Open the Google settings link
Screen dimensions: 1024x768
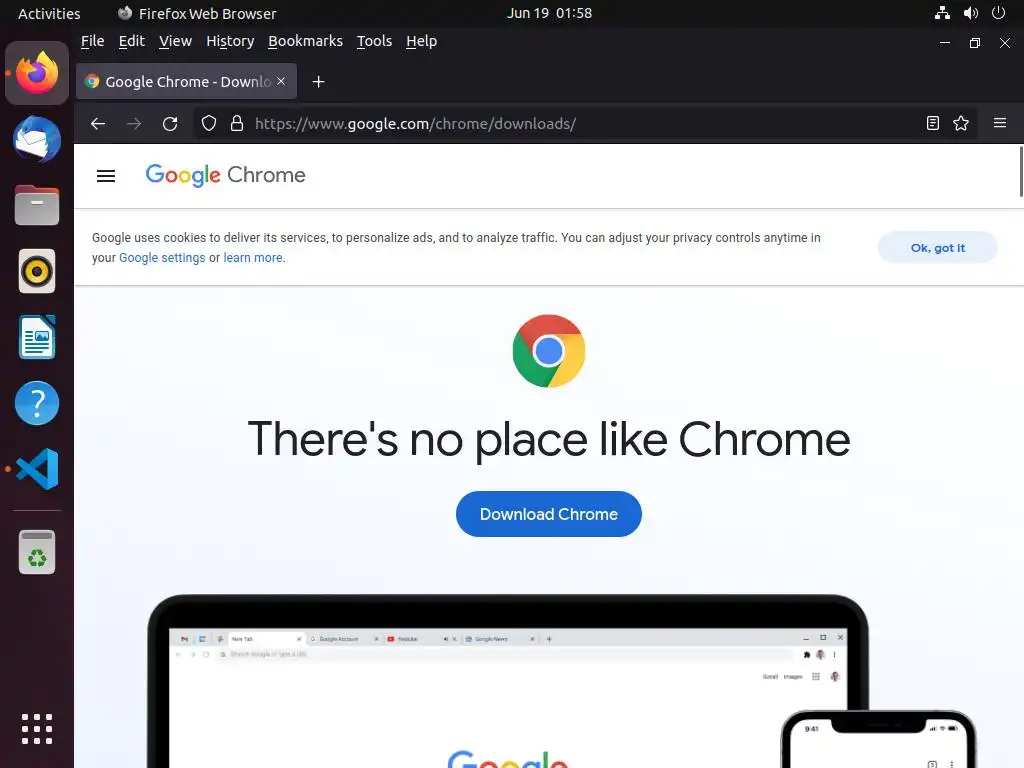162,257
